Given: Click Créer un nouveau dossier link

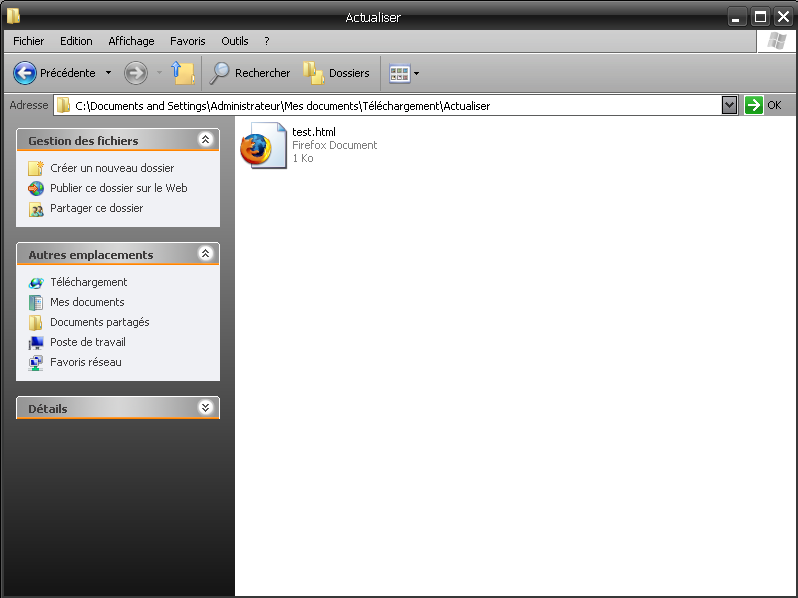Looking at the screenshot, I should (x=112, y=168).
